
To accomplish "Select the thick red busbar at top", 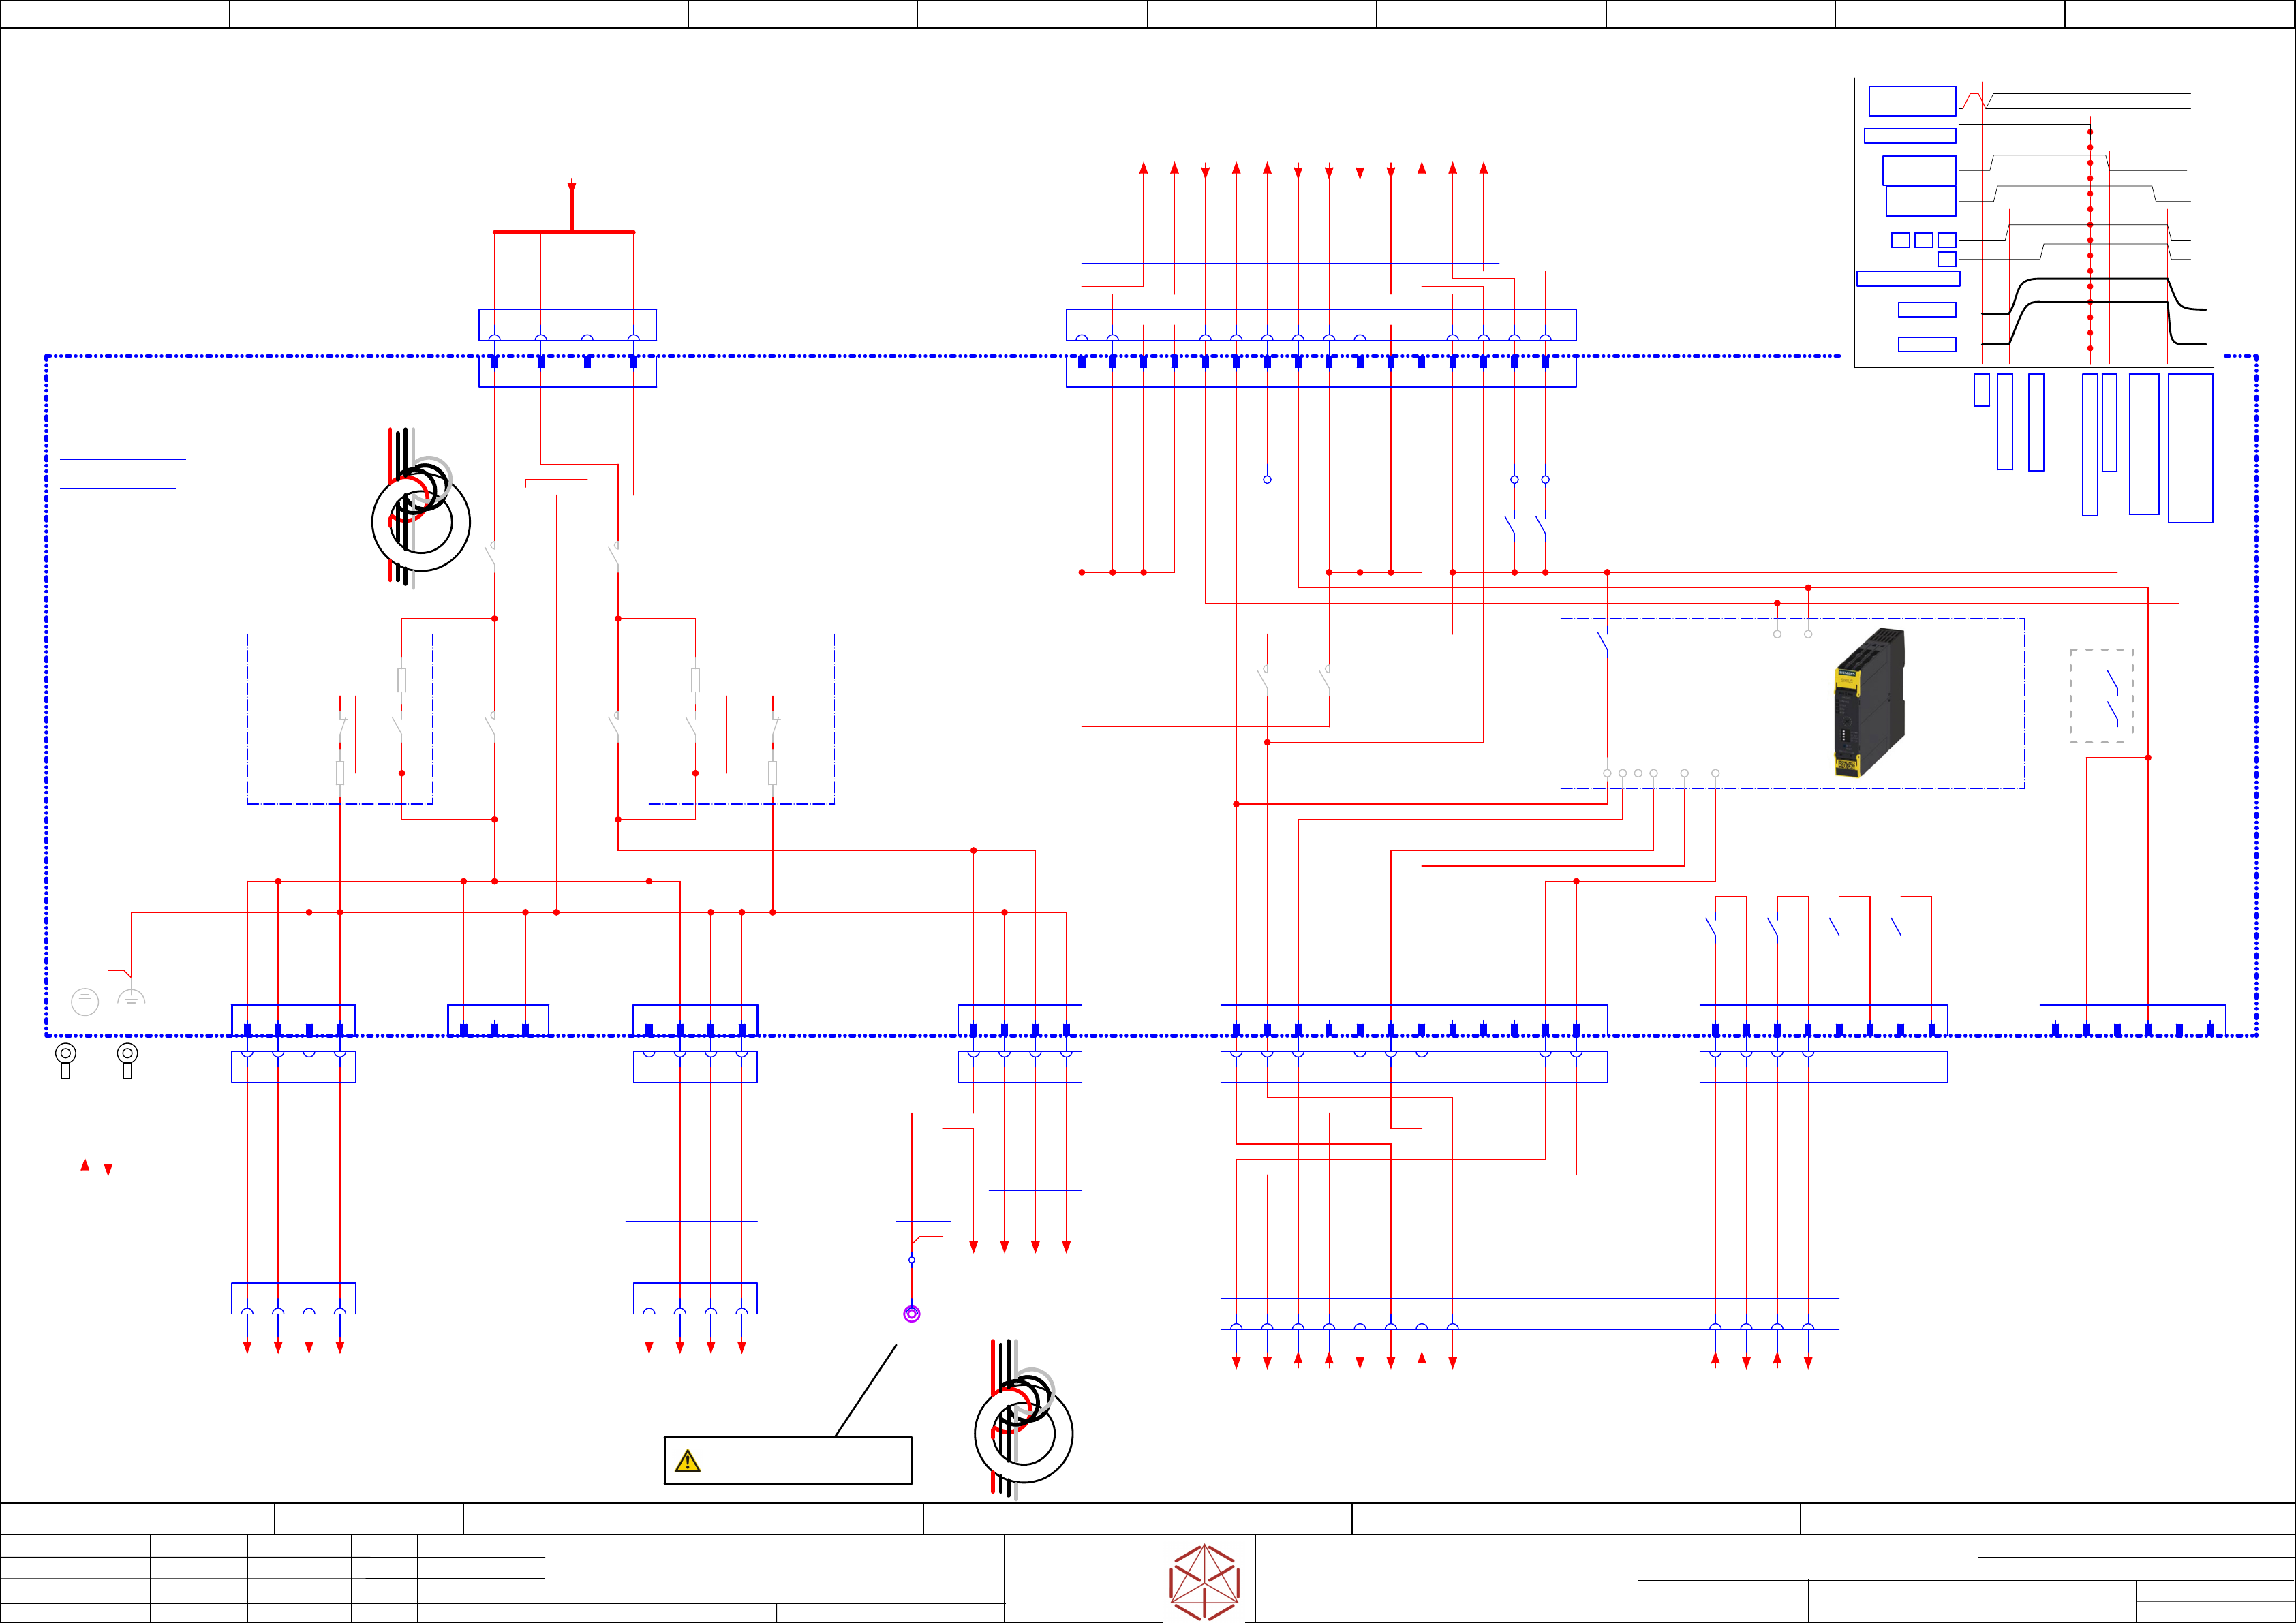I will (x=564, y=232).
